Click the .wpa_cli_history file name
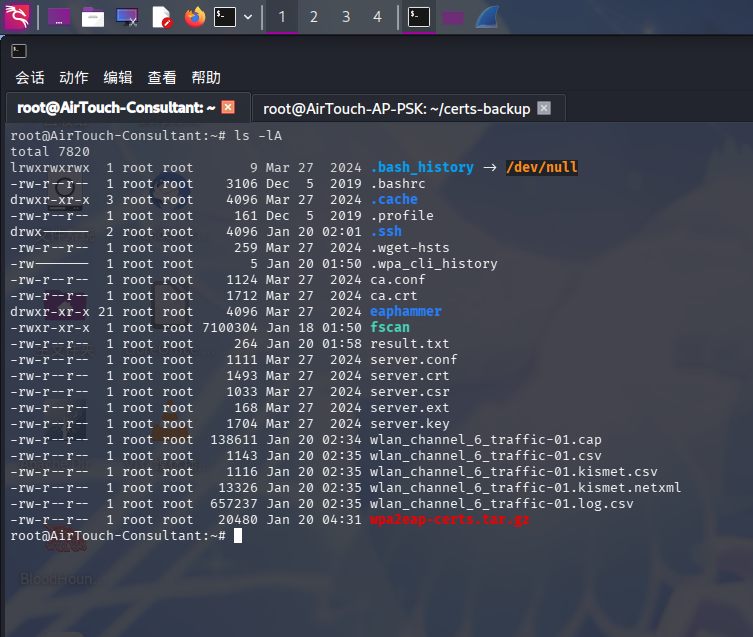 [434, 263]
